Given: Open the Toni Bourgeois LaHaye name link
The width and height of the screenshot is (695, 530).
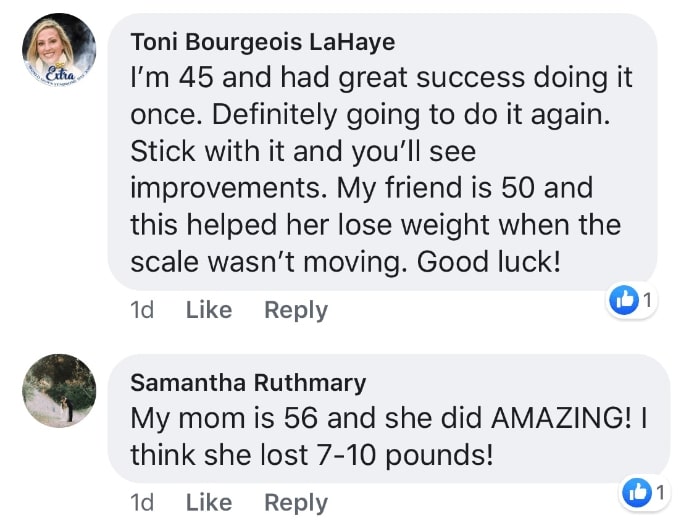Looking at the screenshot, I should [263, 42].
